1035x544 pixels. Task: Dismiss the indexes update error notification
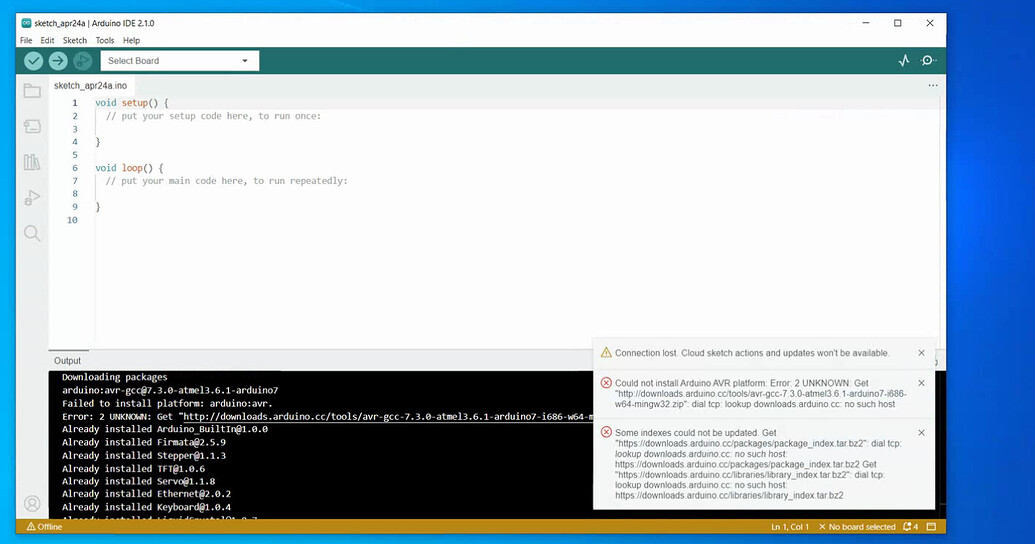point(921,432)
